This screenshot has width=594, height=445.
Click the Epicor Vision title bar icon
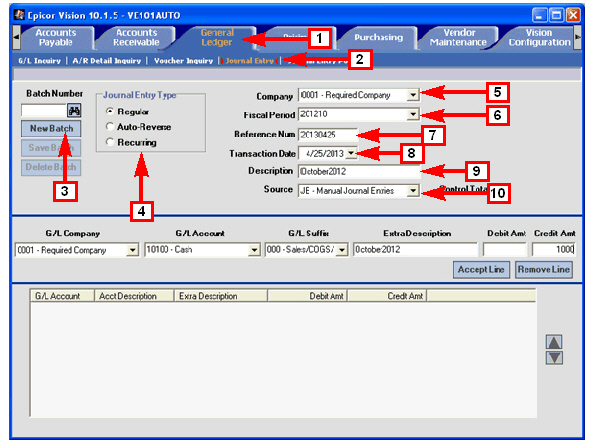(x=19, y=15)
